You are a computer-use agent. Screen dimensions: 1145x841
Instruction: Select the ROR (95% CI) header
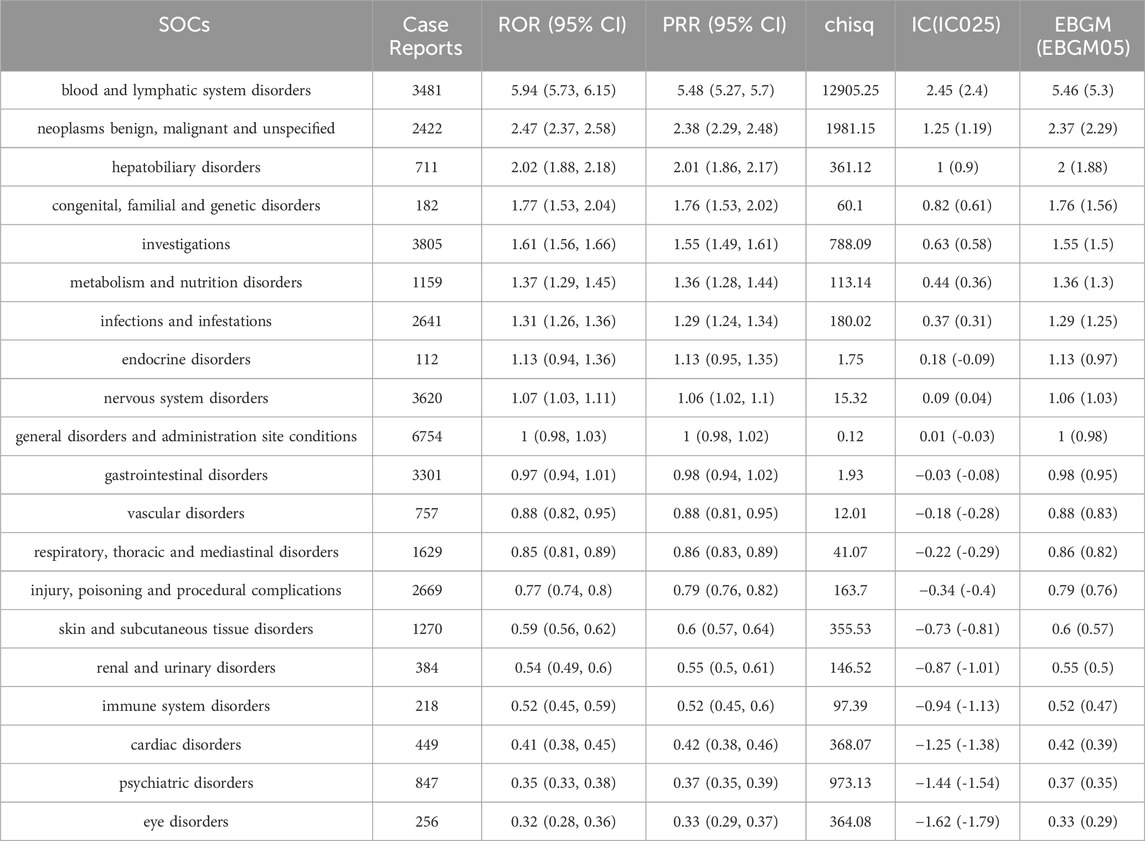(x=562, y=25)
